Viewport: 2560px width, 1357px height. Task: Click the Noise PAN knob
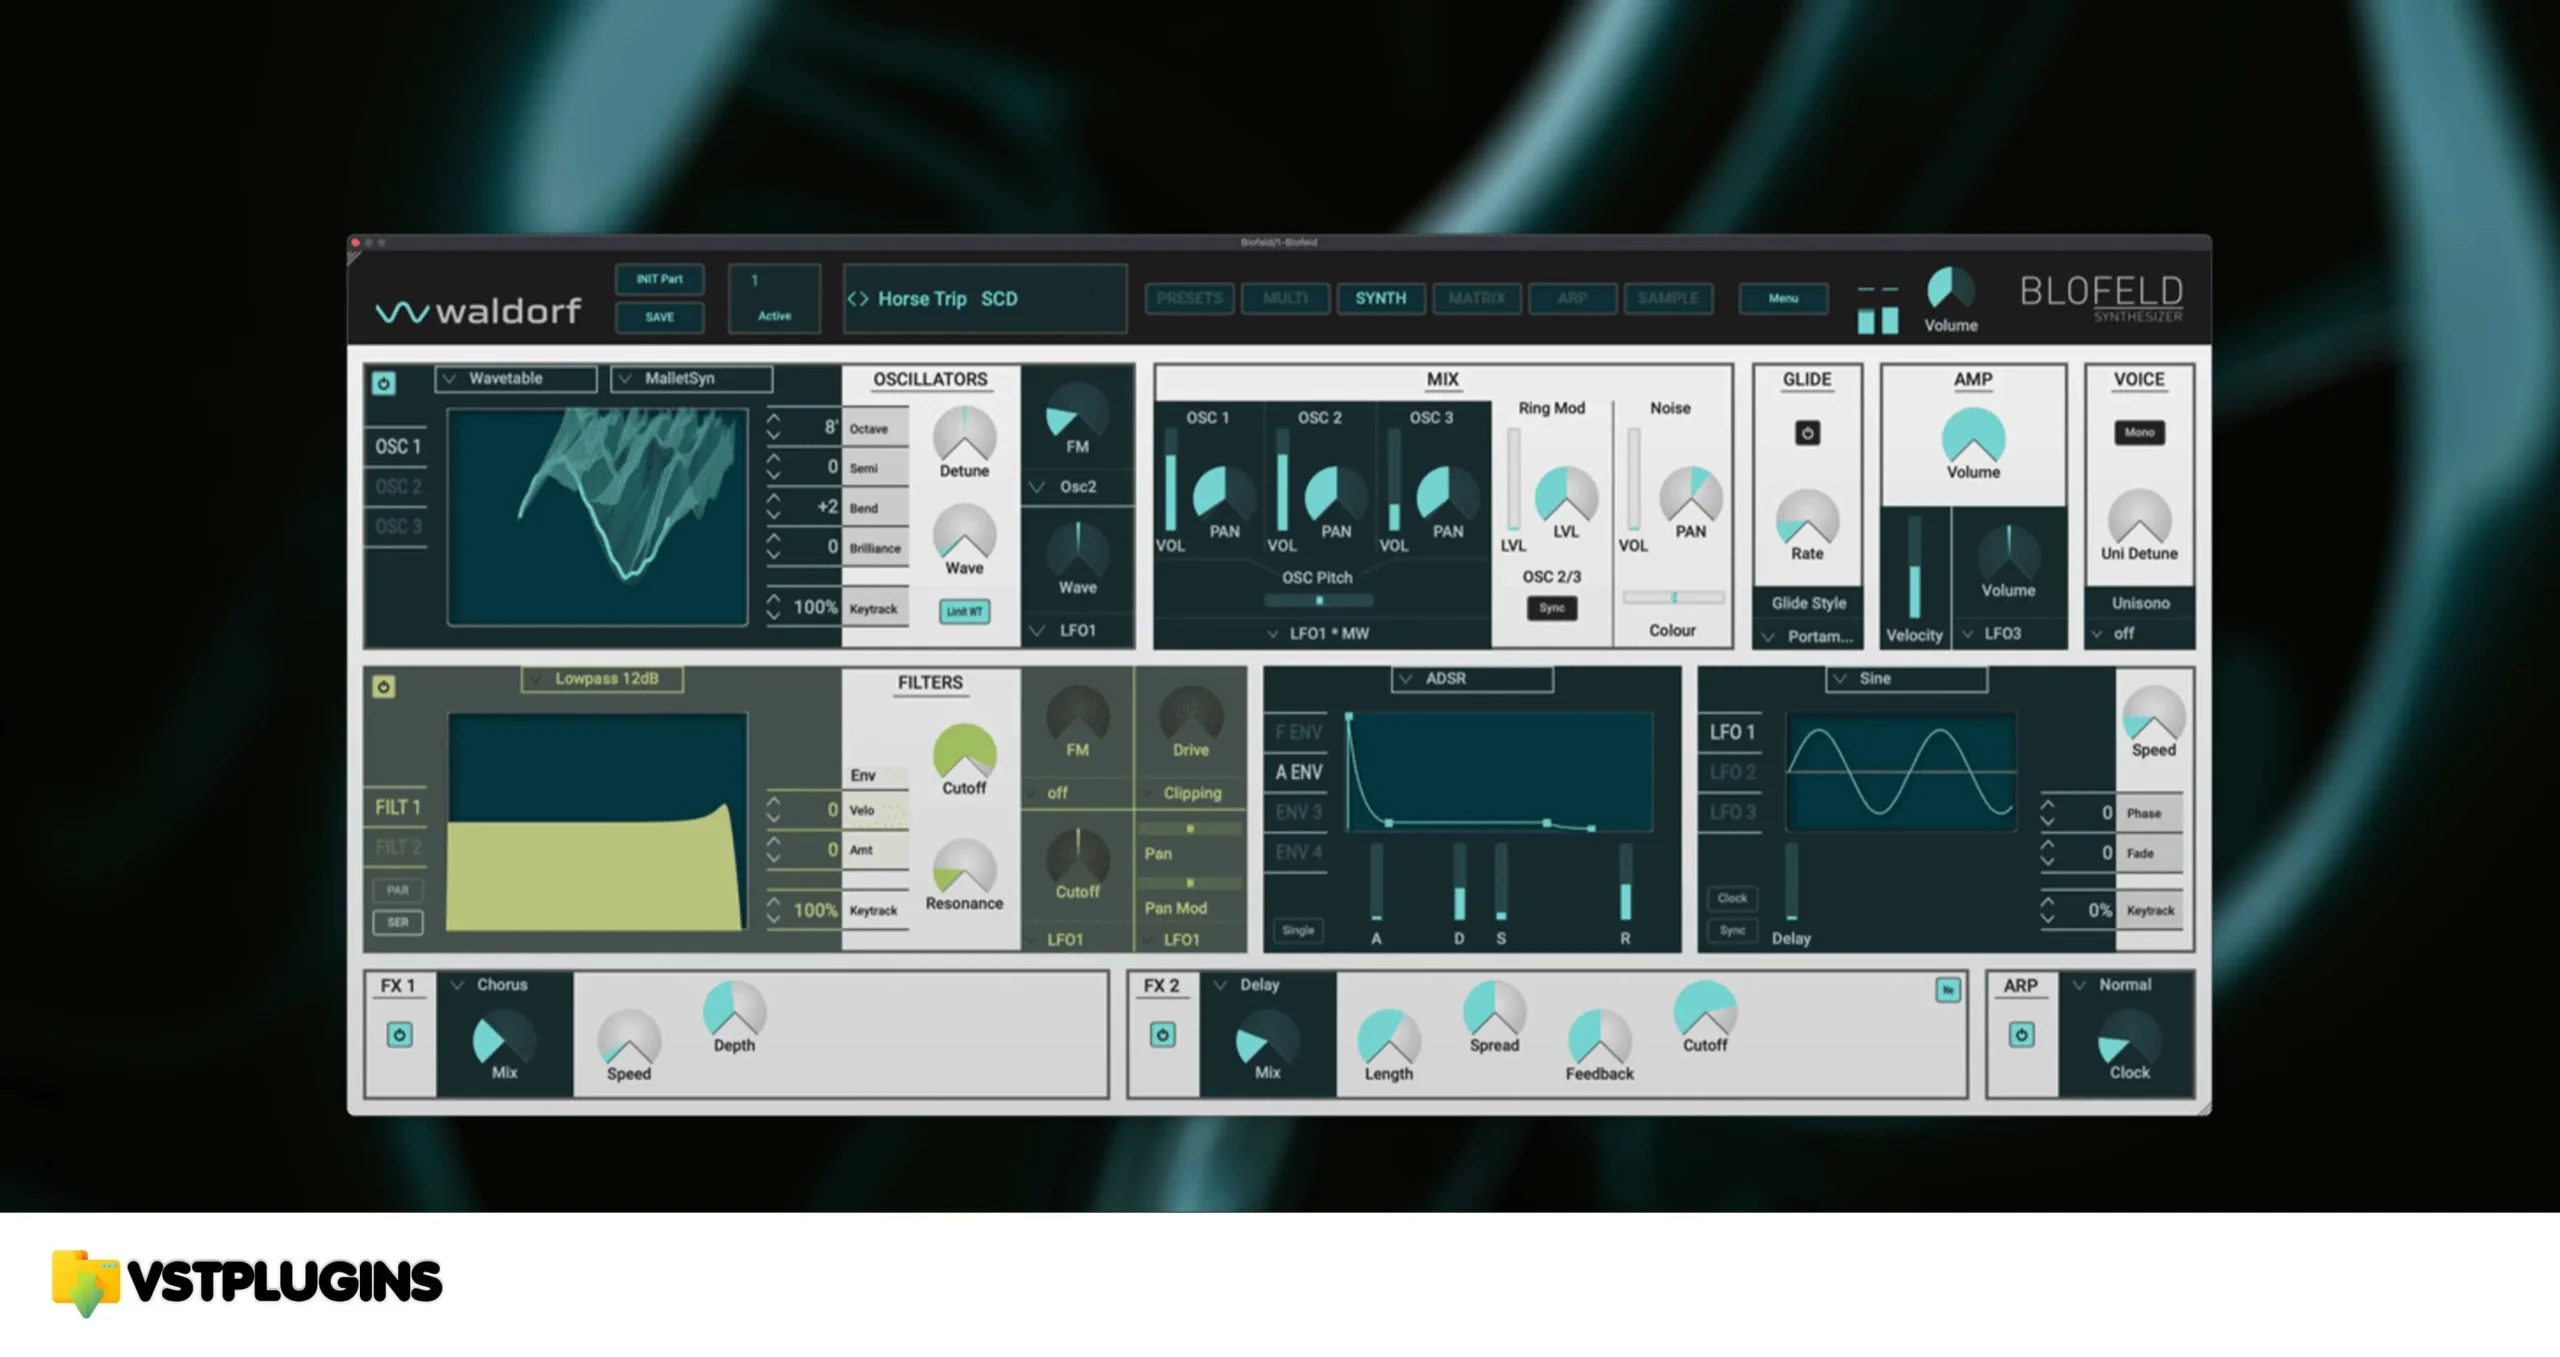point(1690,495)
